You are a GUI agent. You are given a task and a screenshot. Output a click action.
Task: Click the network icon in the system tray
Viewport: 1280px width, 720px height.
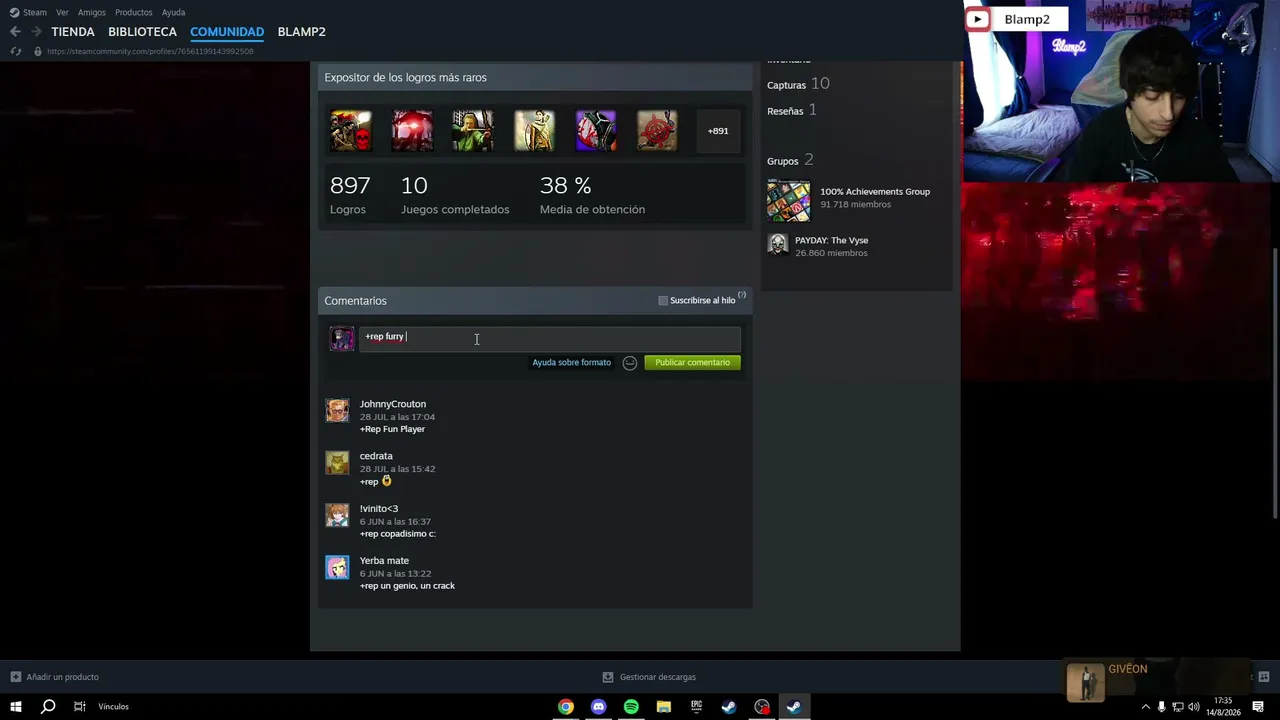(x=1178, y=707)
